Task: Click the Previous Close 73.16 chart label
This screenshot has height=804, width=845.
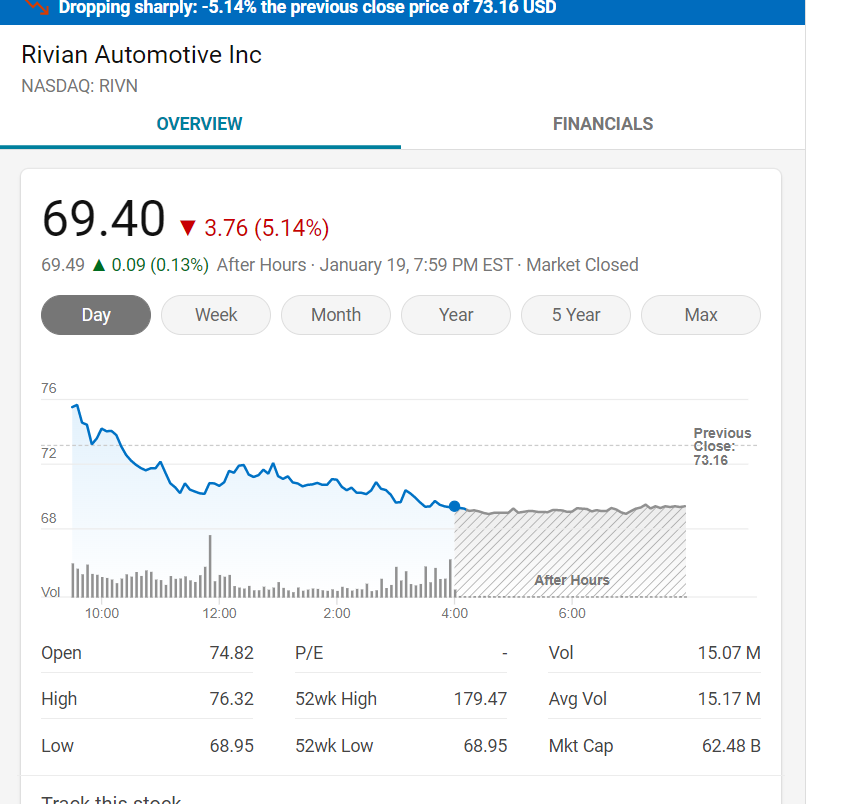Action: pos(722,446)
